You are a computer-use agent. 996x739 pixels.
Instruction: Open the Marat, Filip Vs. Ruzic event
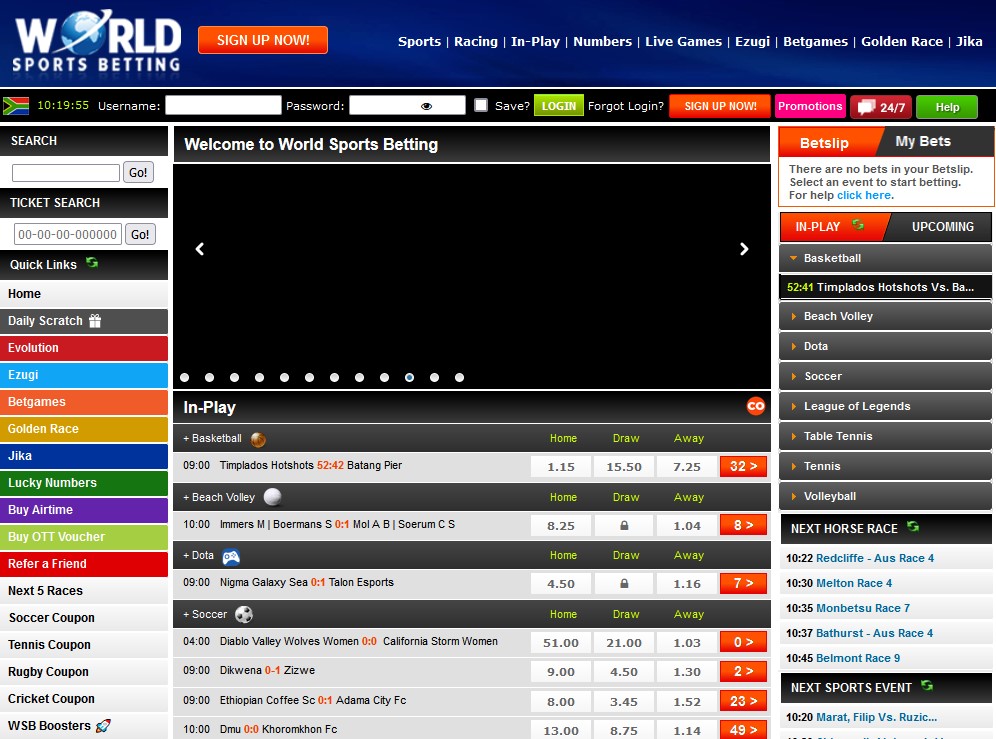[x=876, y=717]
